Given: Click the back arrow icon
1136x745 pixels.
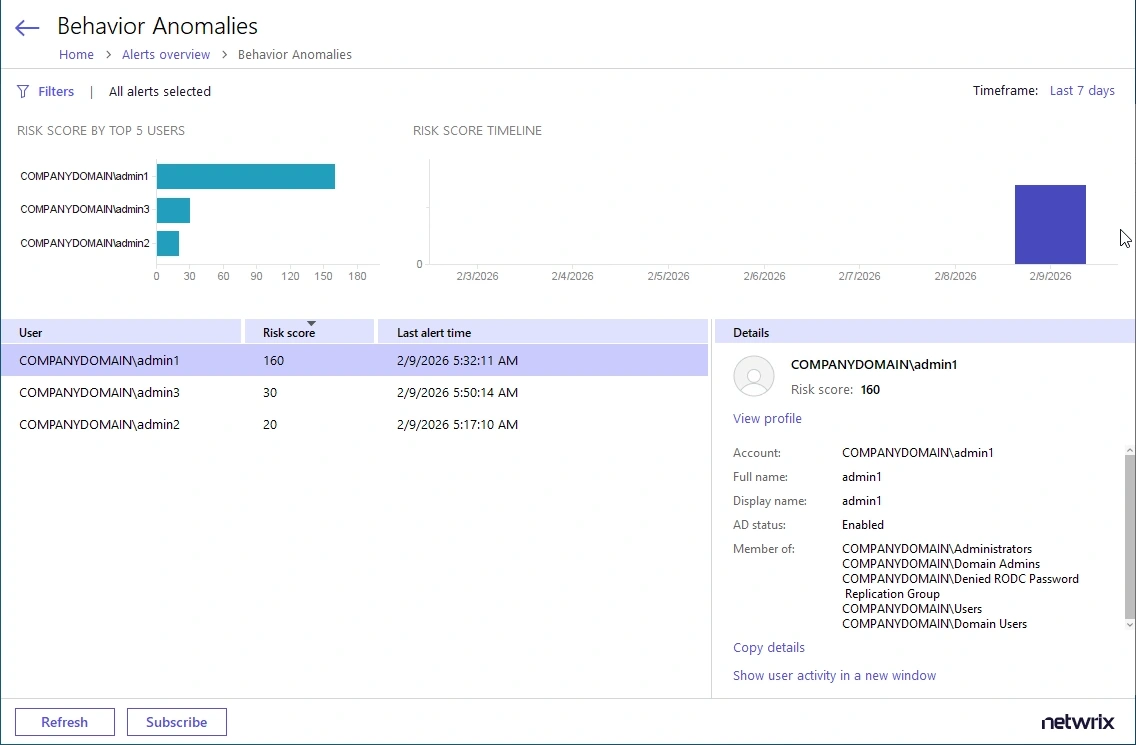Looking at the screenshot, I should (x=27, y=28).
